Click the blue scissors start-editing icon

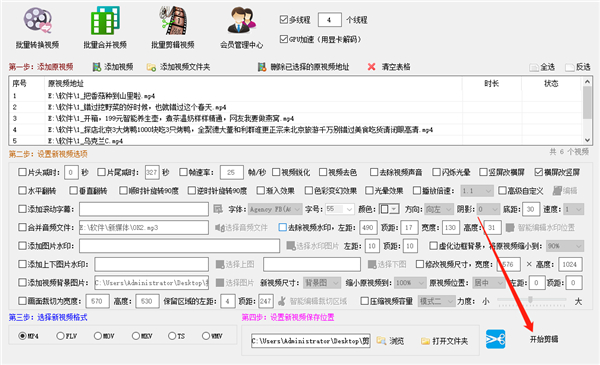[496, 339]
